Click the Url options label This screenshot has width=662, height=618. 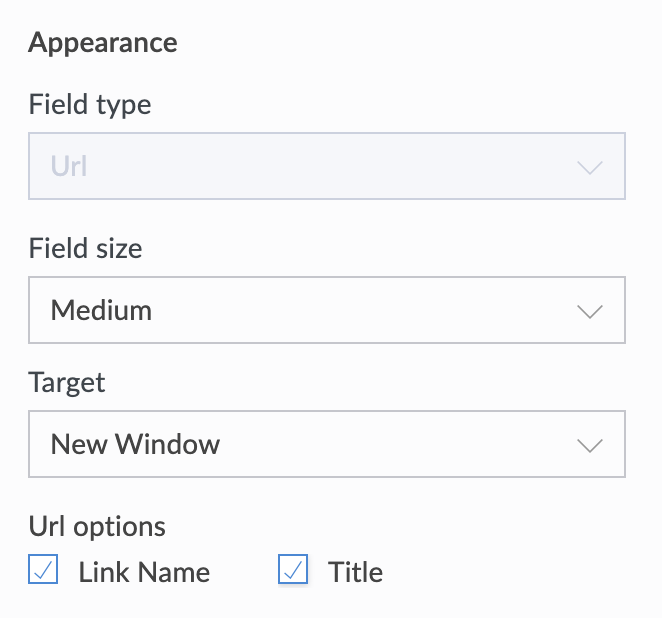coord(97,526)
